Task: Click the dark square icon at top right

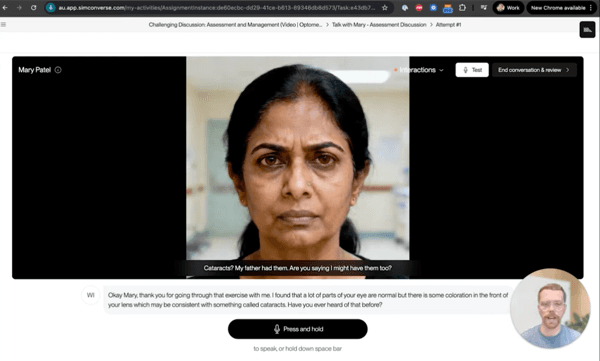Action: pyautogui.click(x=587, y=30)
